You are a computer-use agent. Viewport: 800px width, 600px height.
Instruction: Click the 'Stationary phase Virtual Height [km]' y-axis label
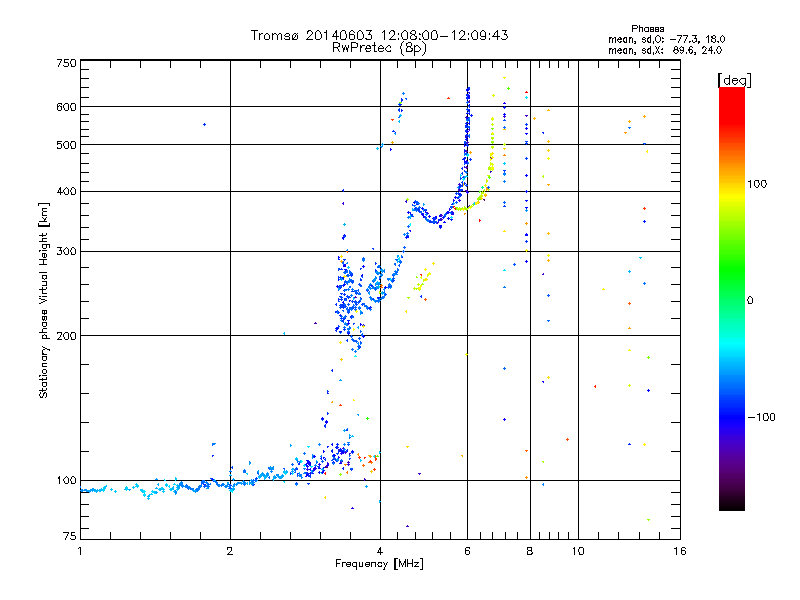(x=43, y=300)
